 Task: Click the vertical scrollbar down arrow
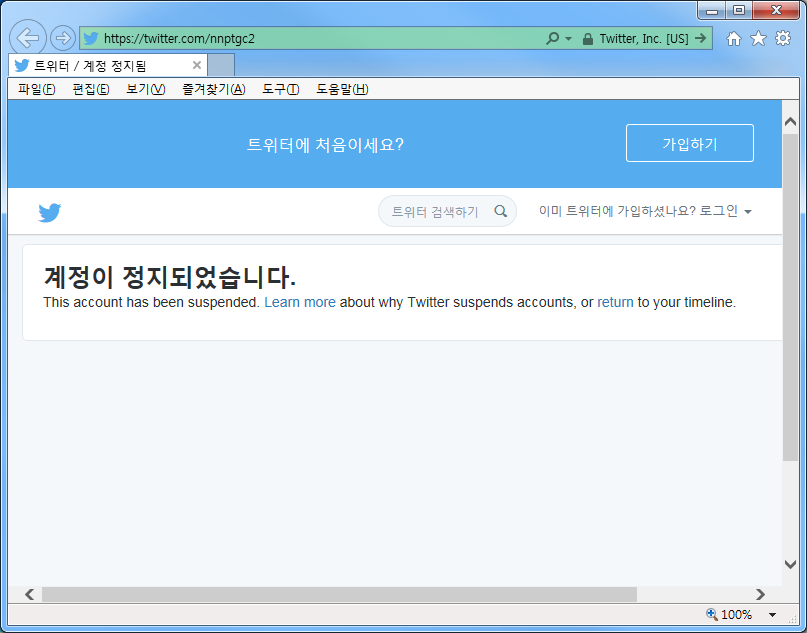click(790, 564)
